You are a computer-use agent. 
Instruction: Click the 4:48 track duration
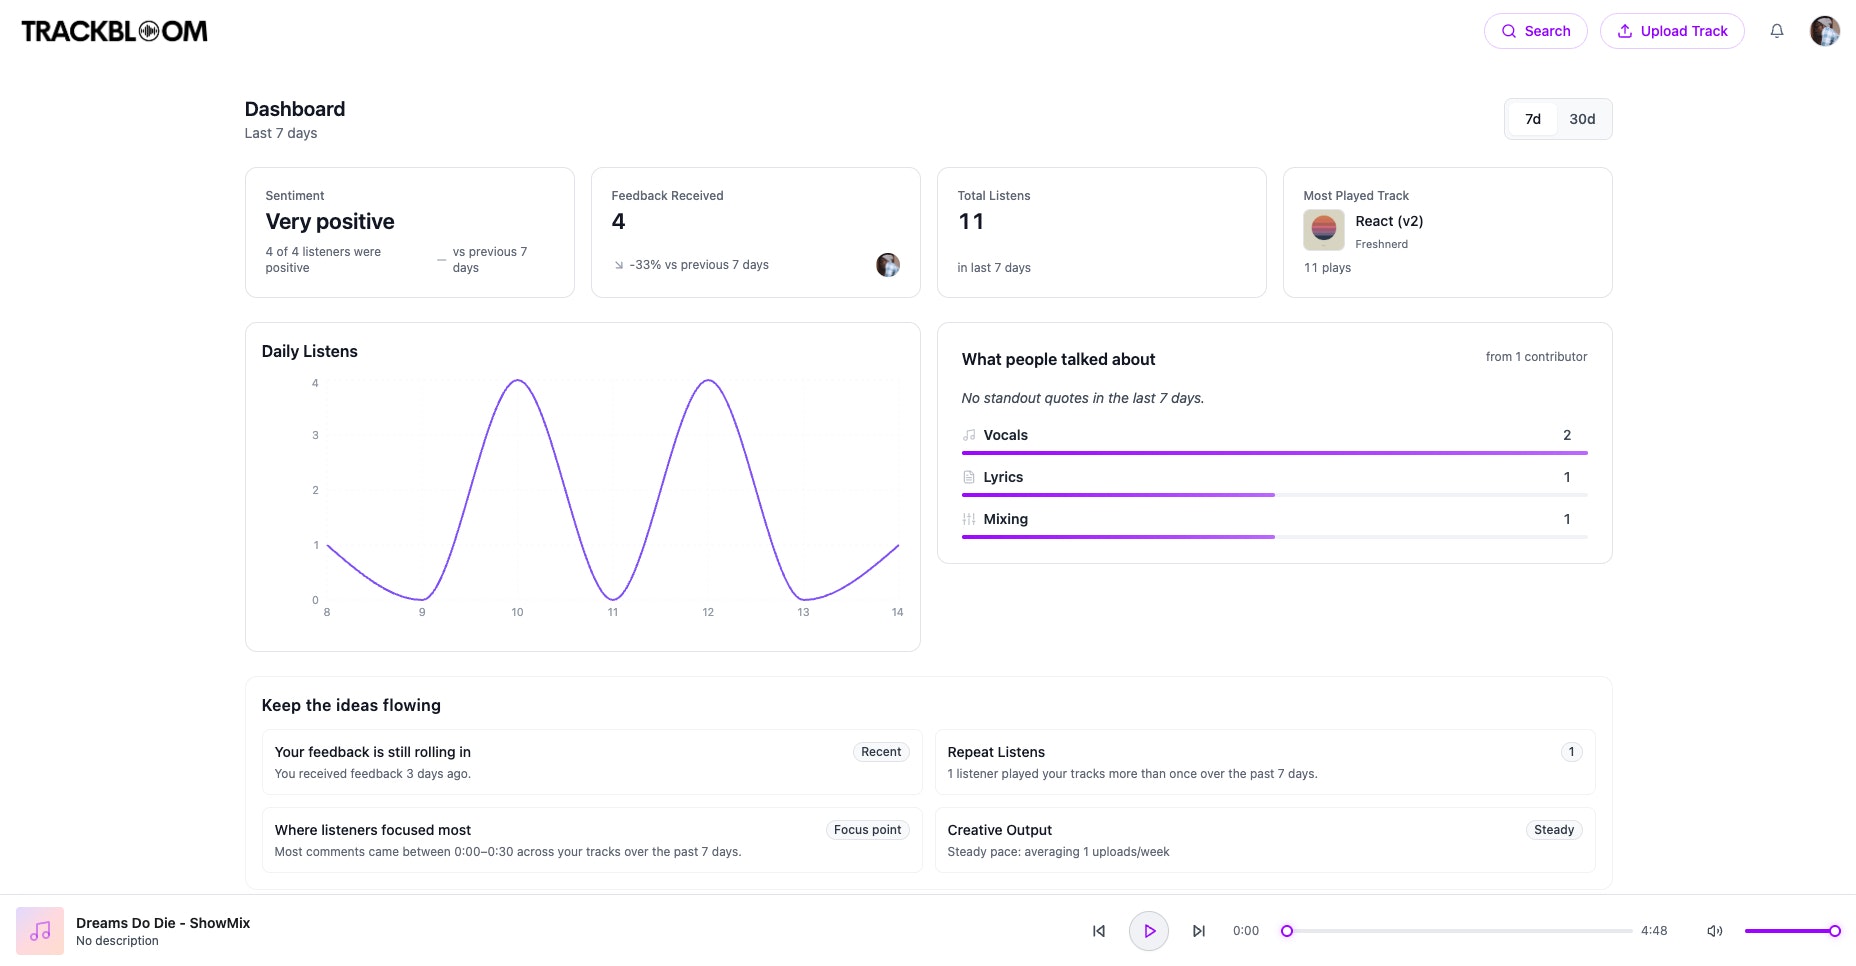pyautogui.click(x=1654, y=931)
